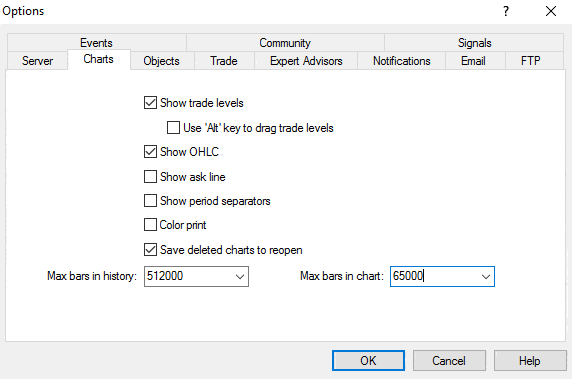The width and height of the screenshot is (572, 379).
Task: Switch to the Server tab
Action: (37, 61)
